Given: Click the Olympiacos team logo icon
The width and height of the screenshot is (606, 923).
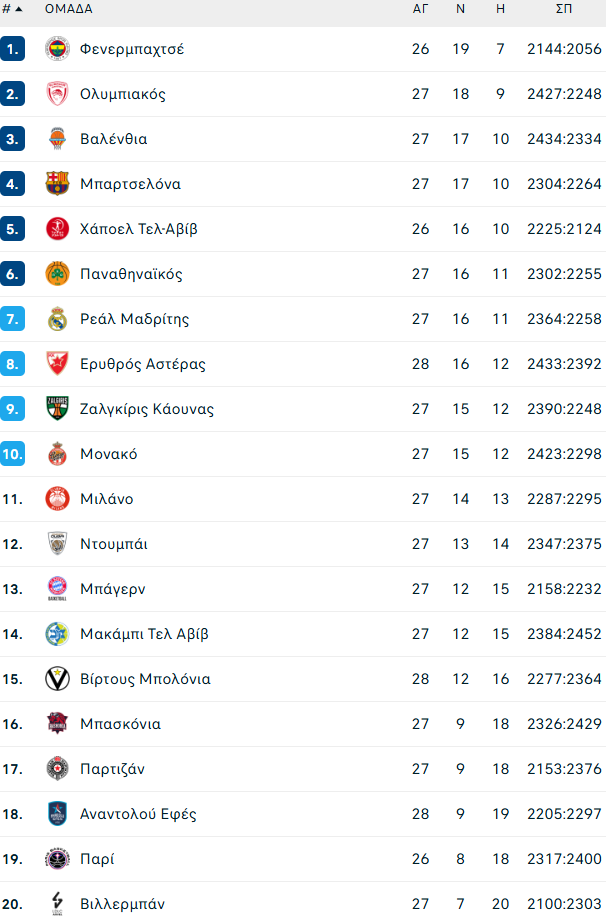Looking at the screenshot, I should [57, 94].
